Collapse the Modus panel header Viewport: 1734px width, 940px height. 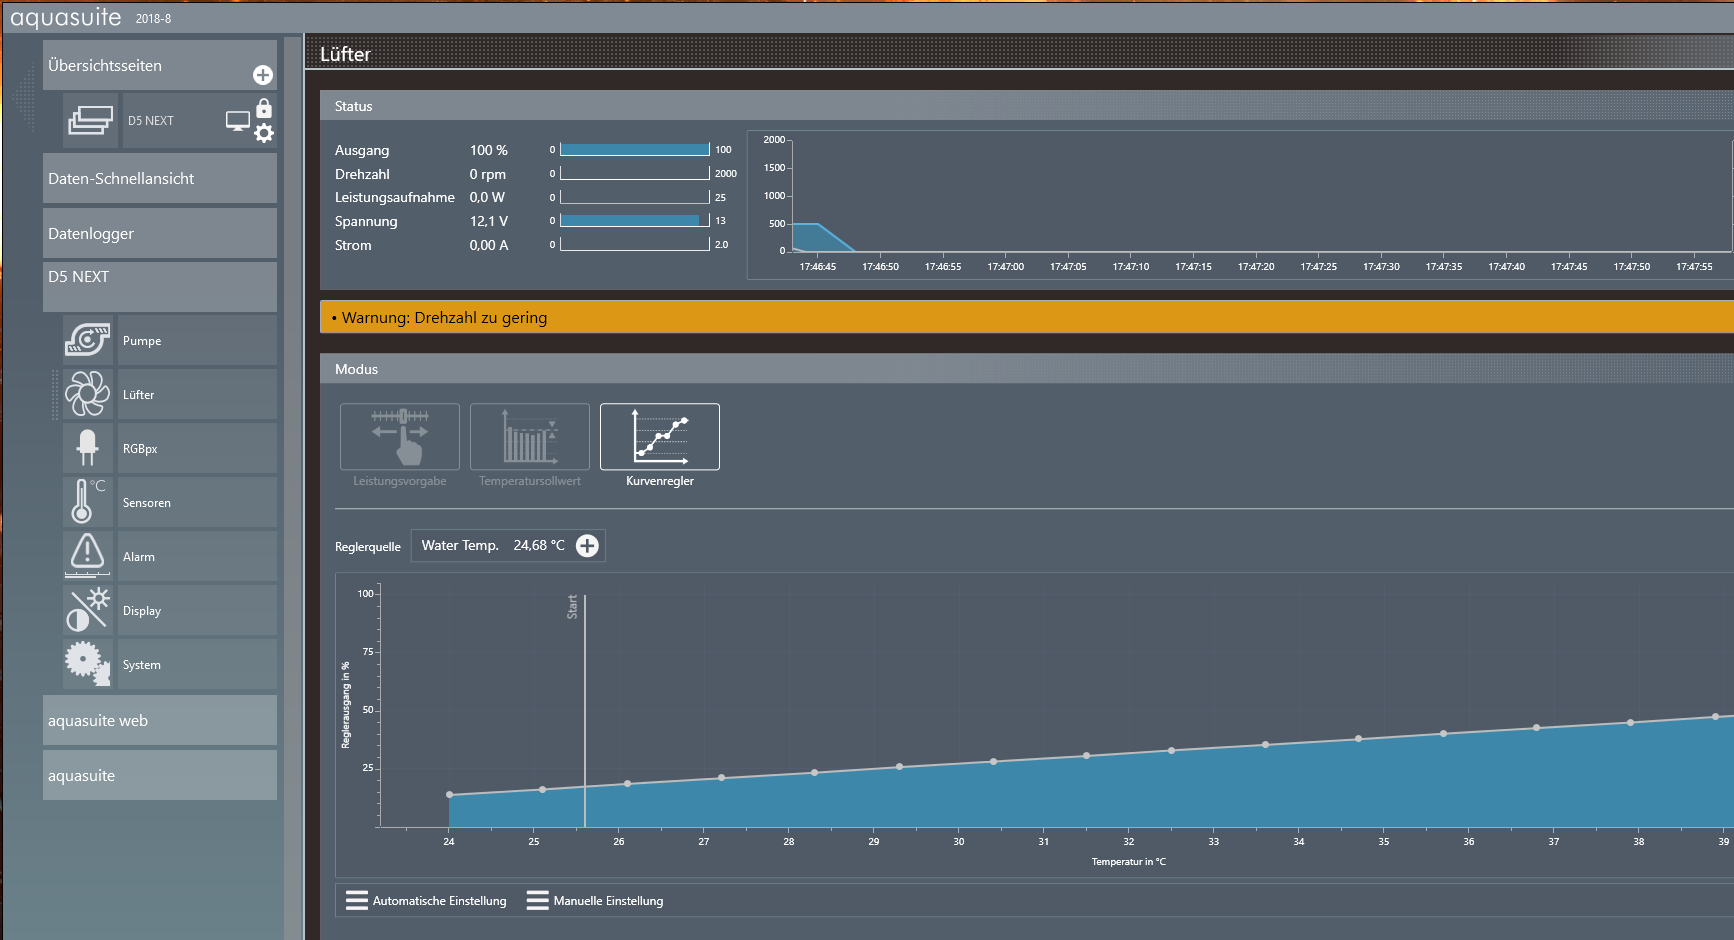pyautogui.click(x=1027, y=369)
